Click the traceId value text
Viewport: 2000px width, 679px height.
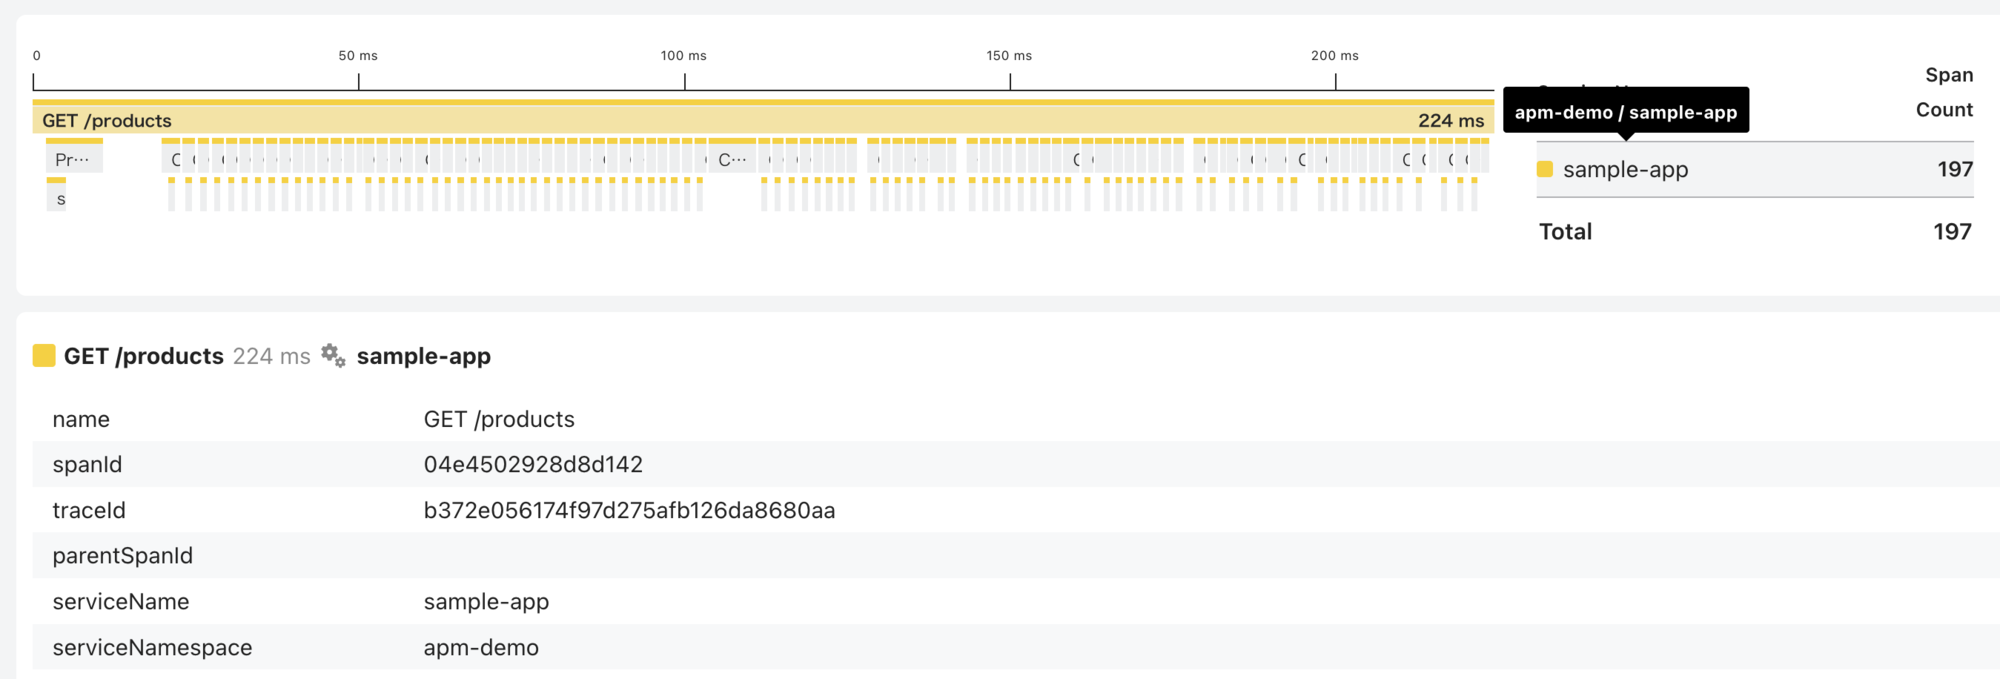[x=629, y=510]
